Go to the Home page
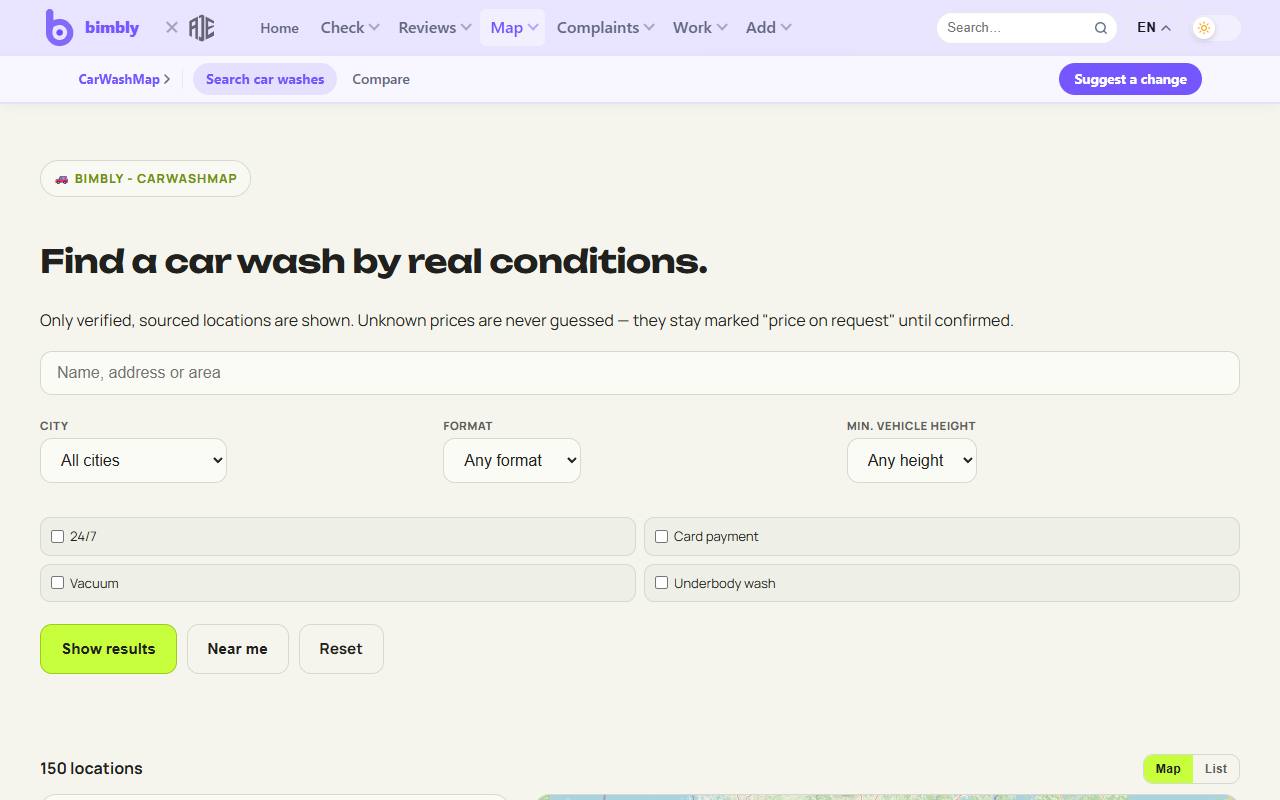 pyautogui.click(x=280, y=28)
